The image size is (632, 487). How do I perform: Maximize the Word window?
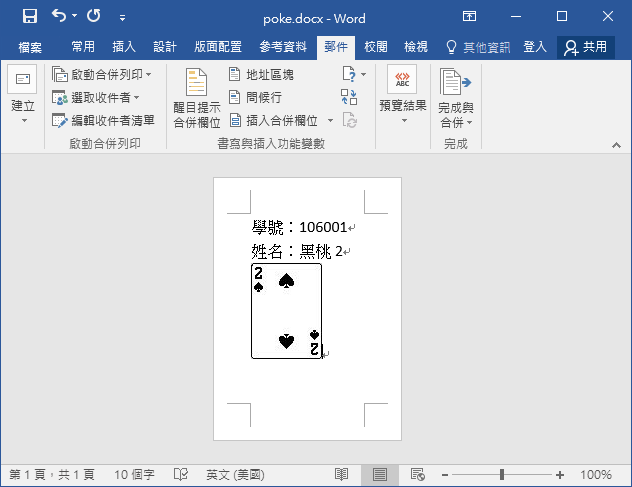pyautogui.click(x=562, y=16)
